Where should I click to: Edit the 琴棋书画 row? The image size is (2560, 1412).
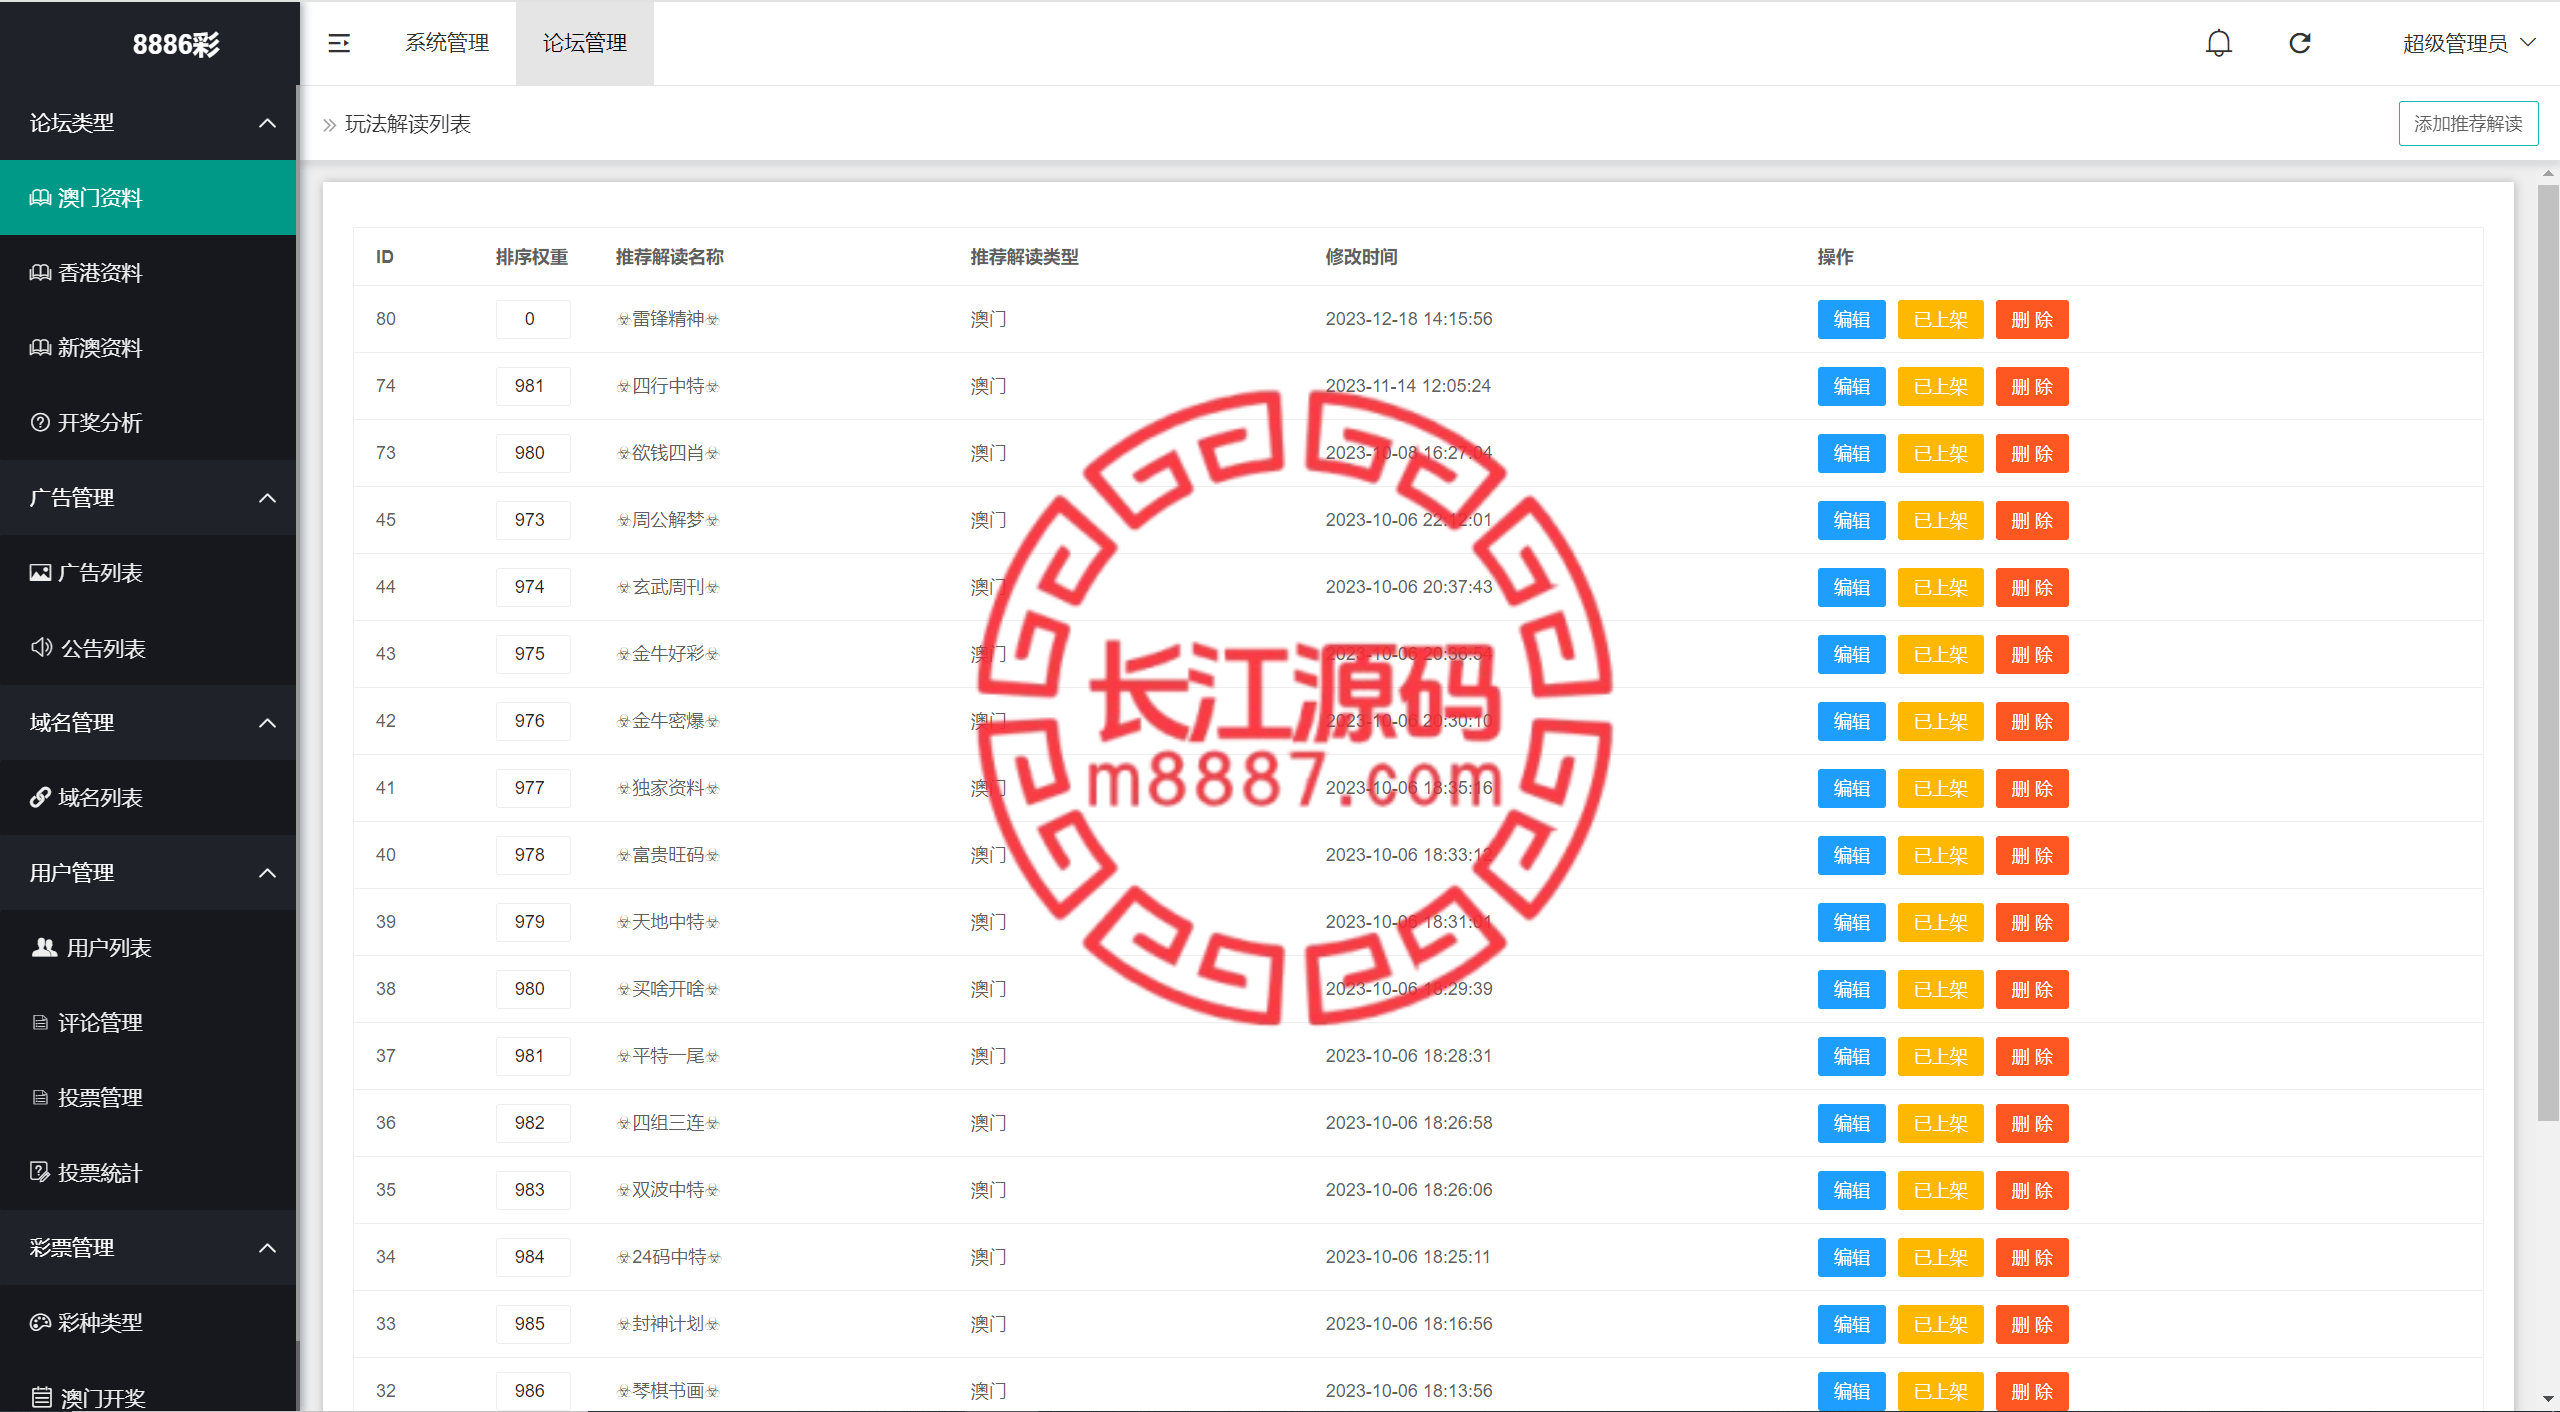click(x=1851, y=1391)
